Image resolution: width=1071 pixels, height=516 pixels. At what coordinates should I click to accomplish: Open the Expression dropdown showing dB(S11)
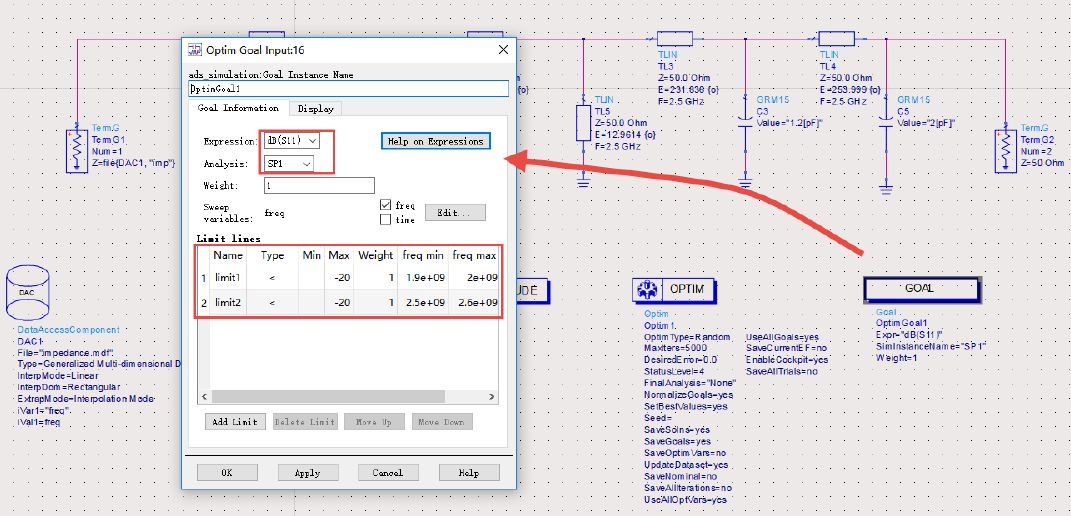[x=292, y=141]
